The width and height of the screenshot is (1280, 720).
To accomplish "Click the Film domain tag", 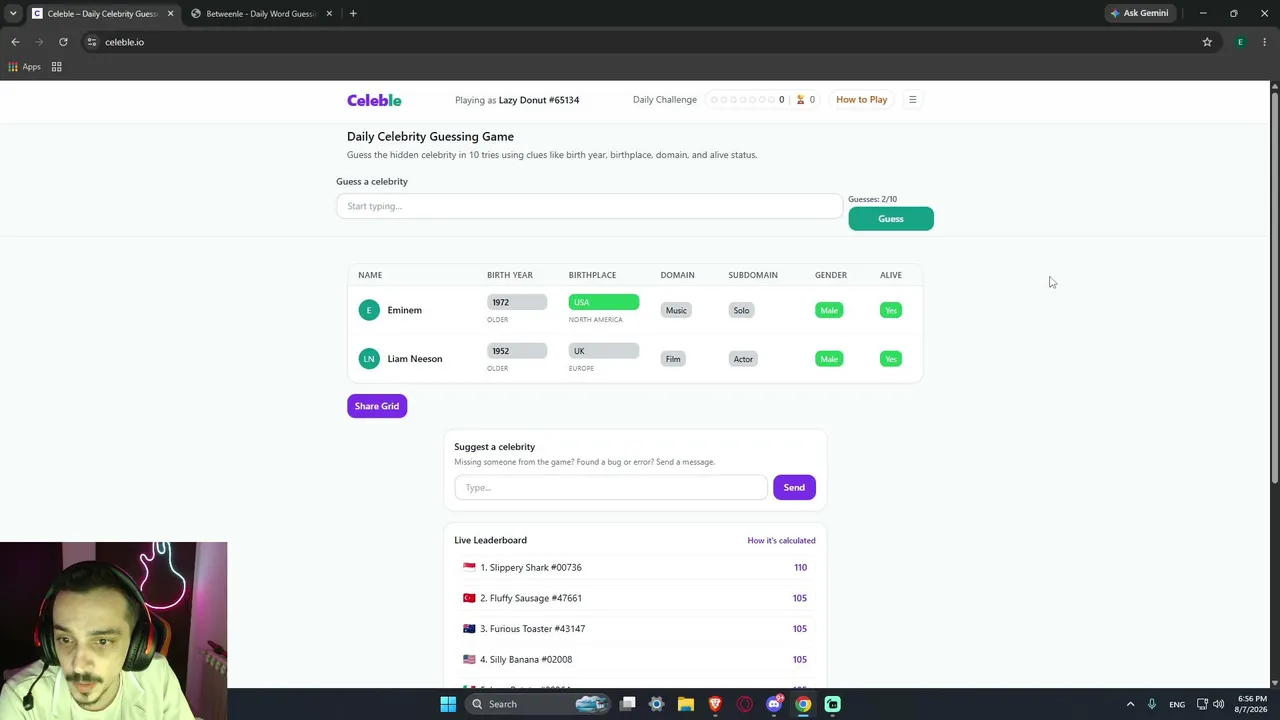I will (673, 359).
